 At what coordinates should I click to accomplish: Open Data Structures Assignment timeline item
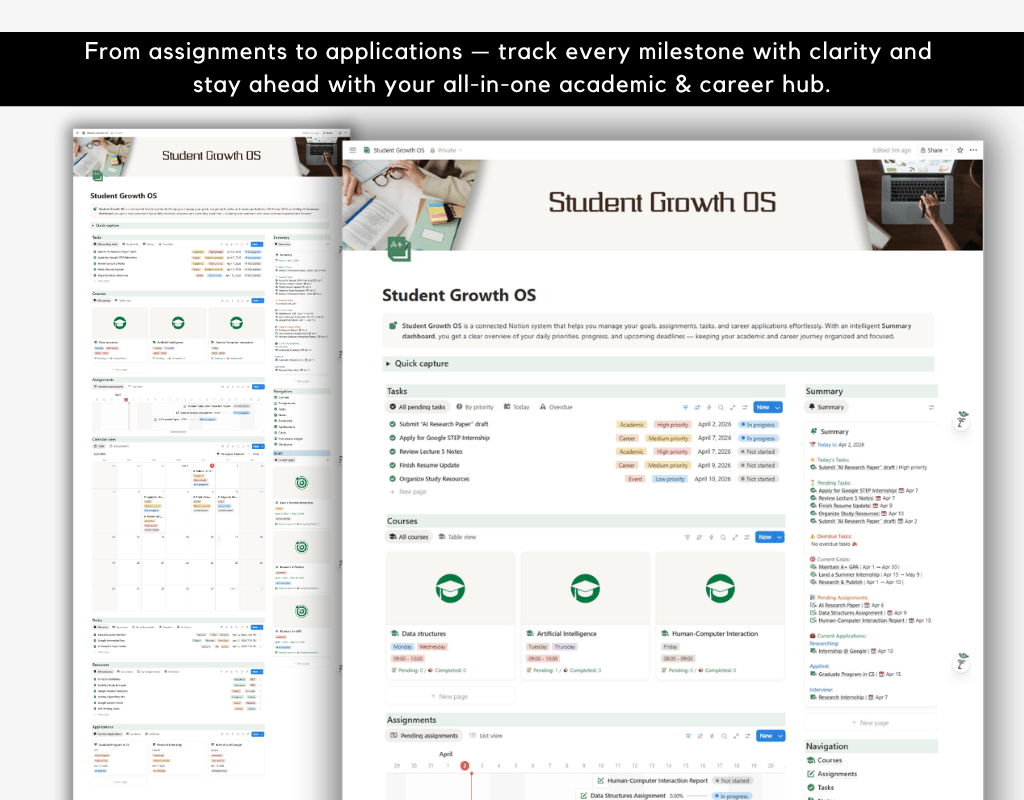pyautogui.click(x=628, y=796)
